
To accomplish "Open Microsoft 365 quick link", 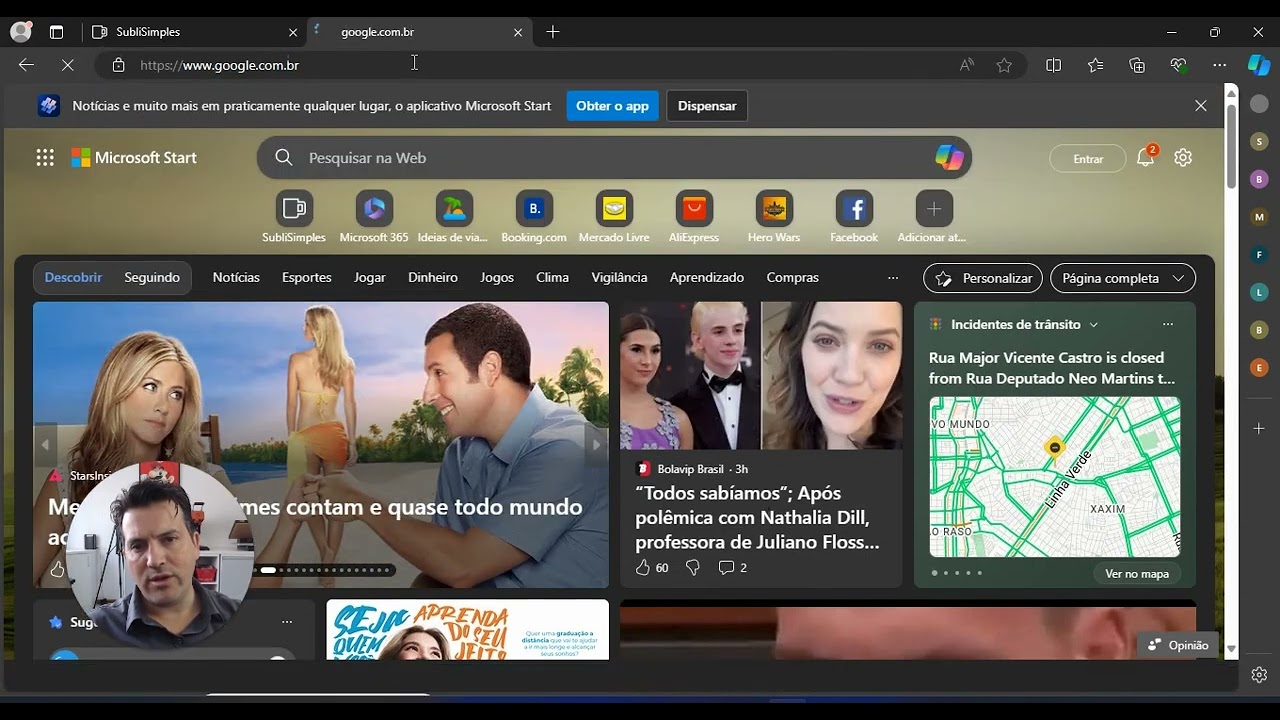I will click(x=374, y=216).
